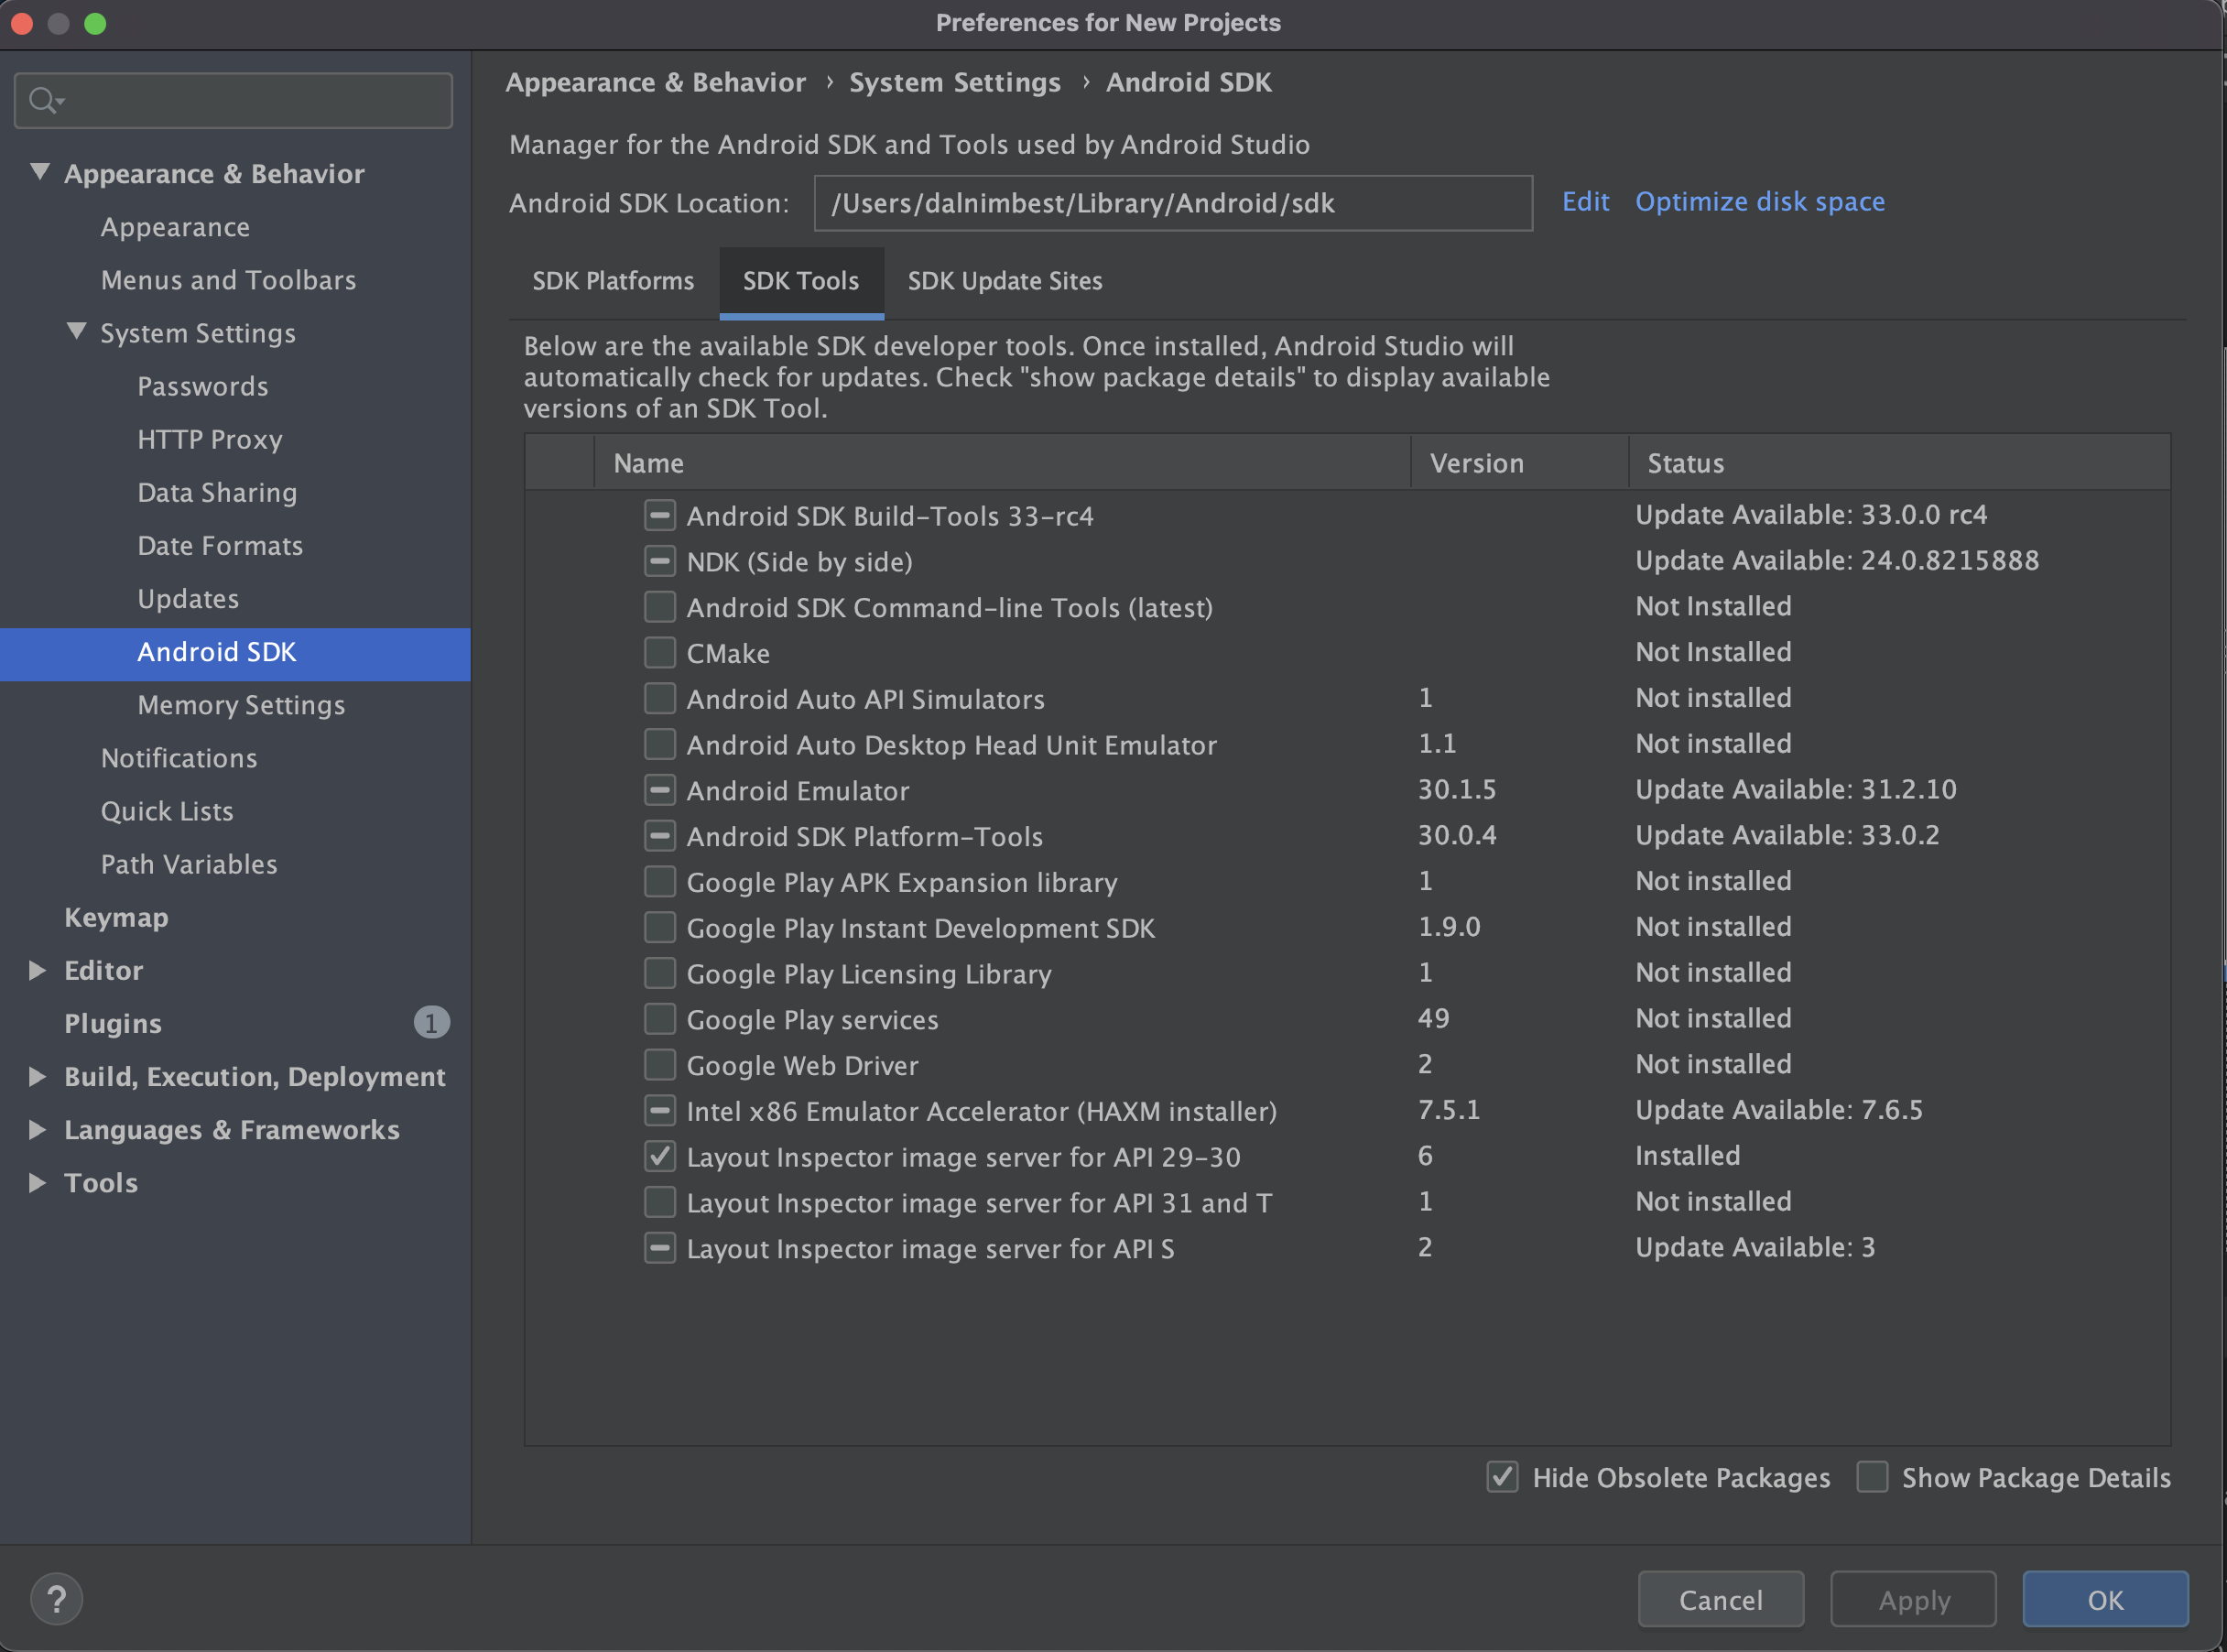Toggle Android Emulator checkbox
The width and height of the screenshot is (2227, 1652).
point(660,790)
